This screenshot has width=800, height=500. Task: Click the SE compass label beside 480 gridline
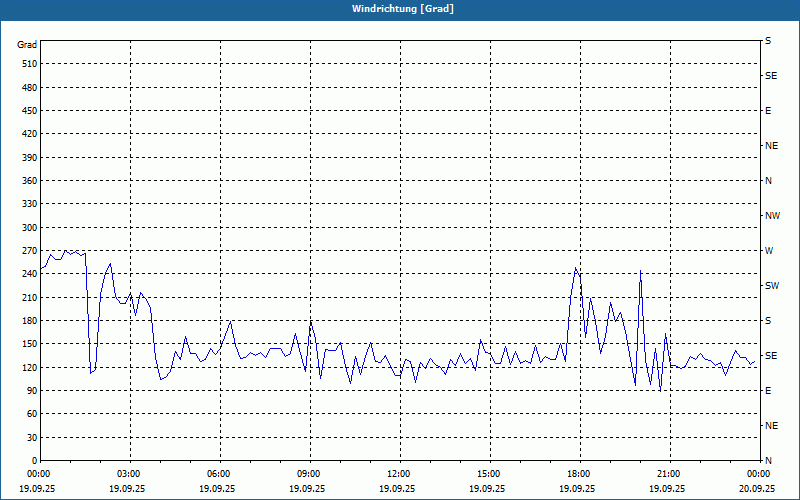pos(771,76)
